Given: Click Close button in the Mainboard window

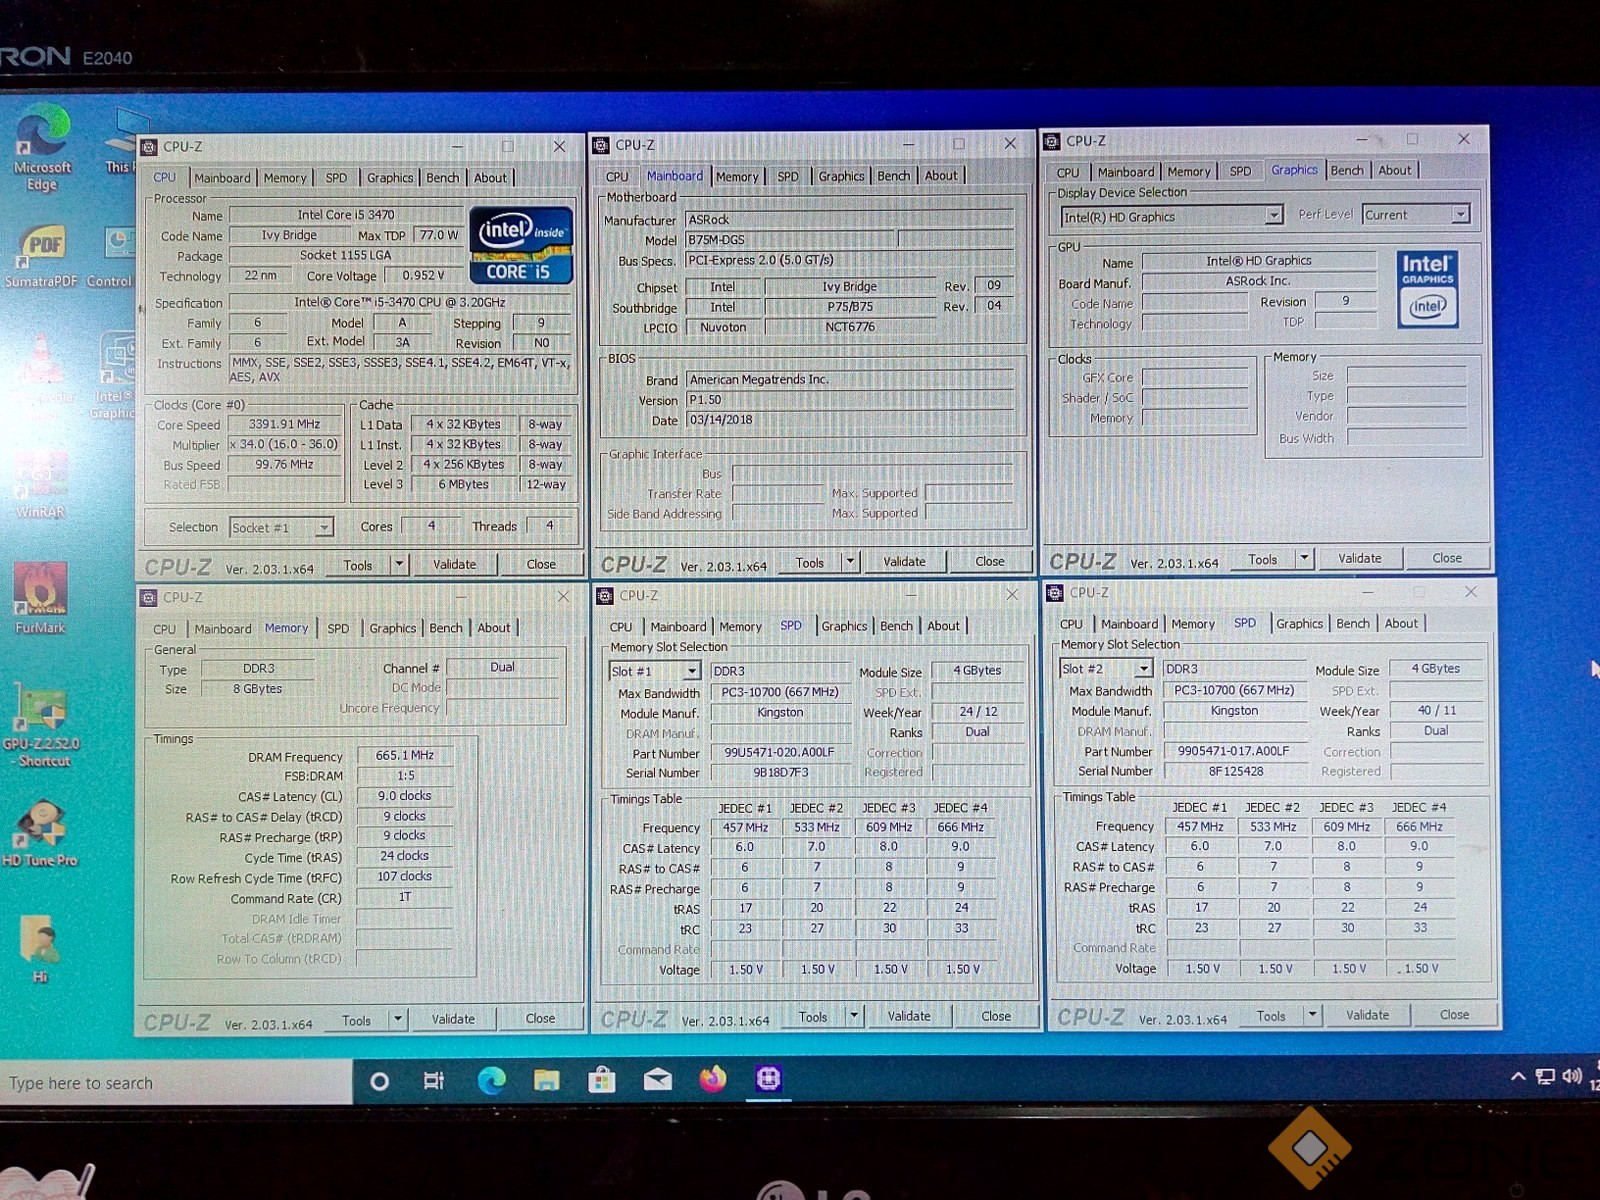Looking at the screenshot, I should tap(990, 561).
